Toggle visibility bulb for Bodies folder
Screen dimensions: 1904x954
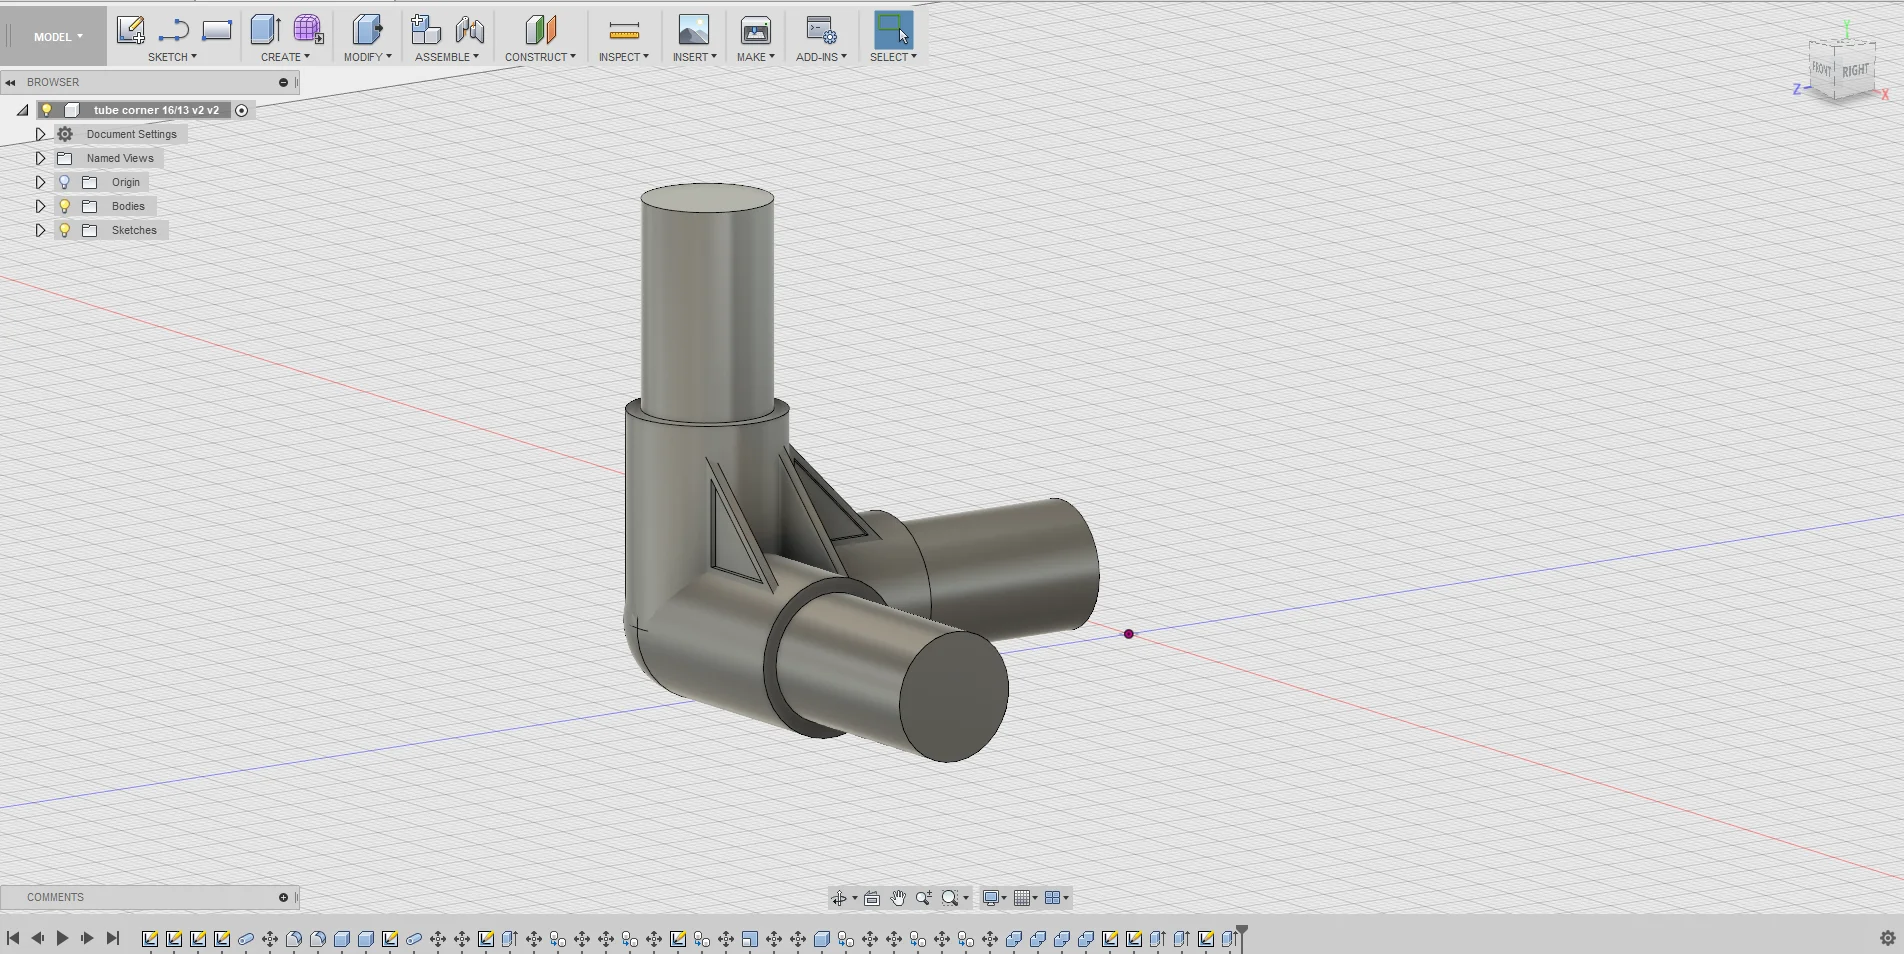pos(65,206)
